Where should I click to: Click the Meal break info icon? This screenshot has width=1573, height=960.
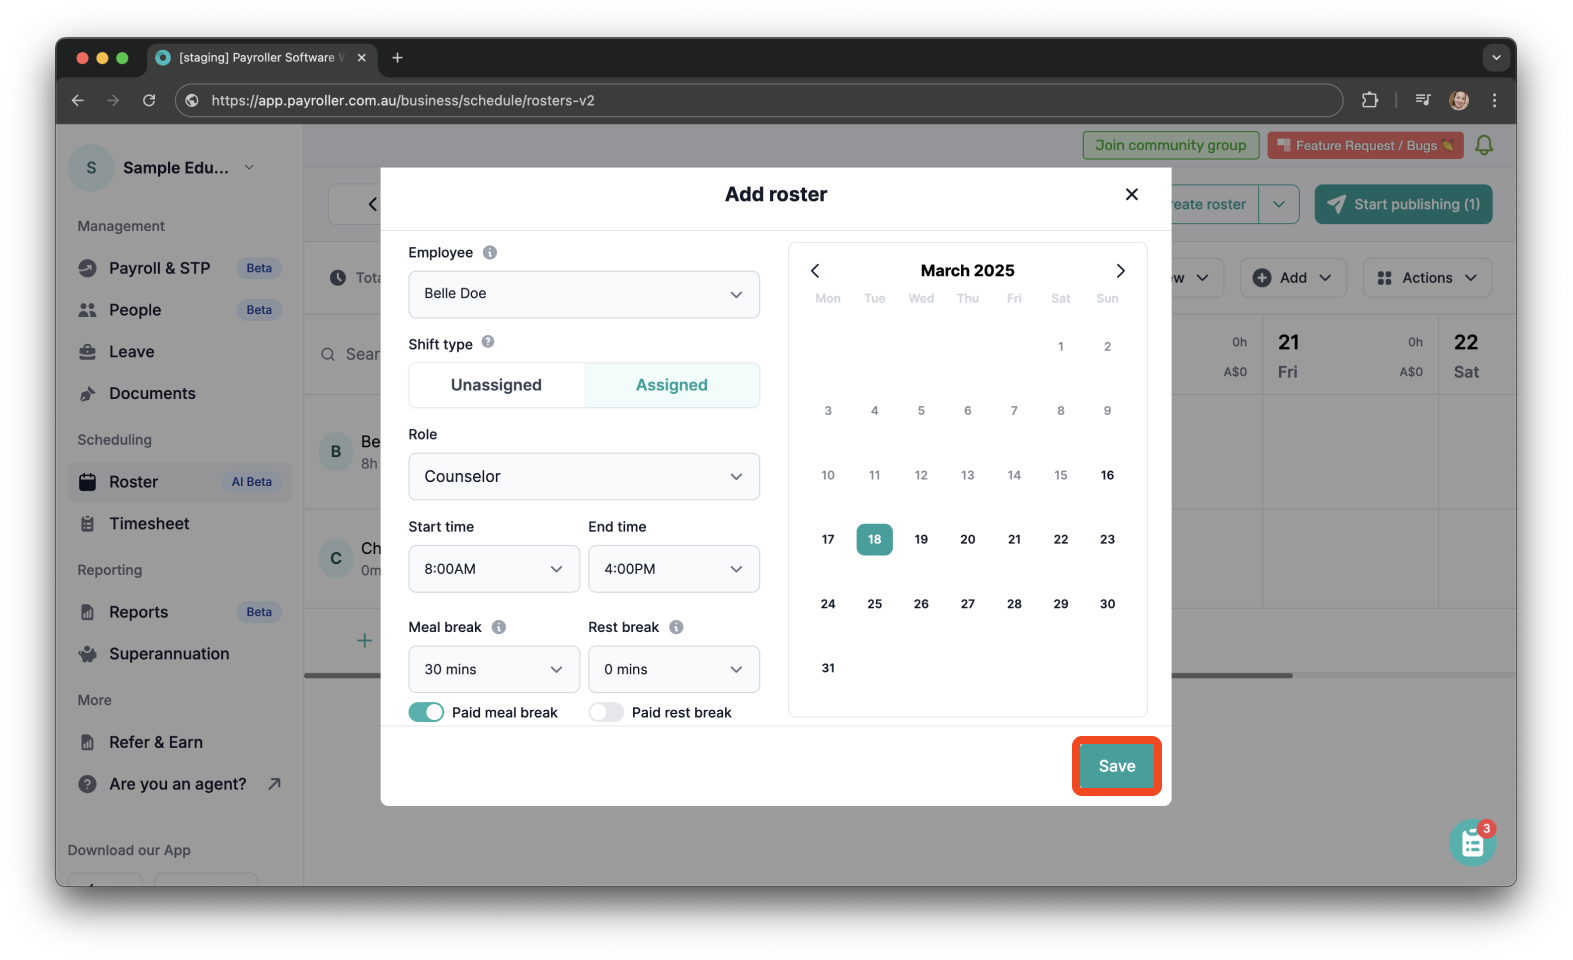tap(499, 627)
